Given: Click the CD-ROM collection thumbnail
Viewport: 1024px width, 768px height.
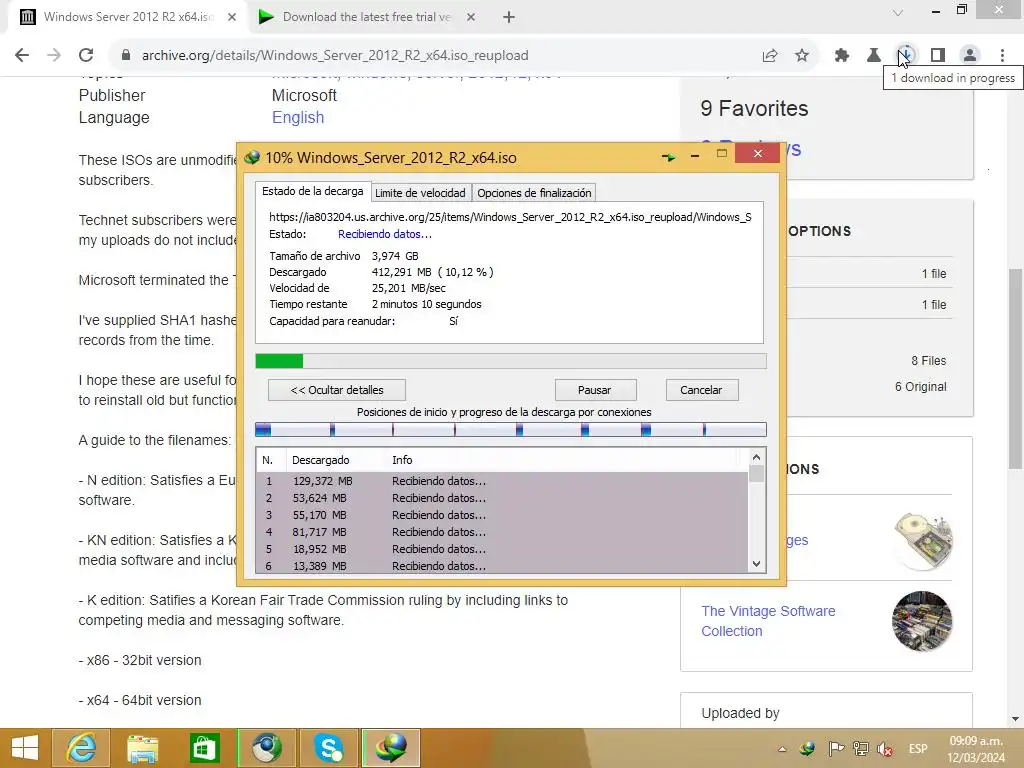Looking at the screenshot, I should pyautogui.click(x=922, y=541).
